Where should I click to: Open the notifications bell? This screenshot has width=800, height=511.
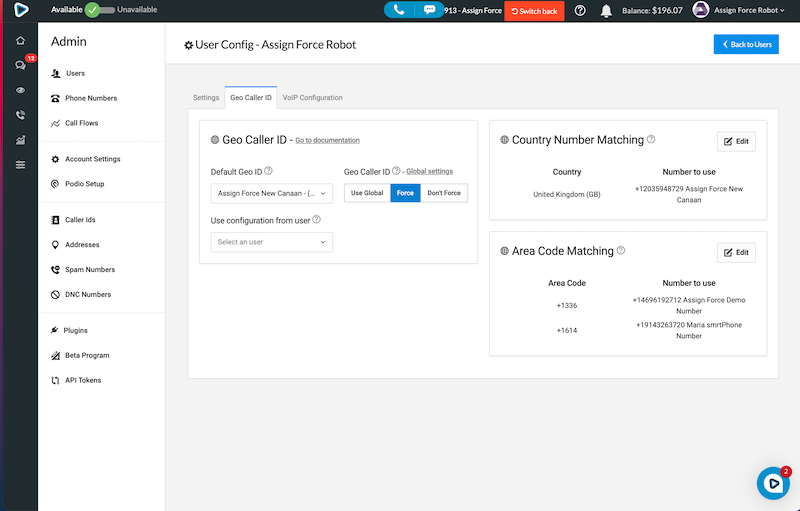pyautogui.click(x=606, y=11)
